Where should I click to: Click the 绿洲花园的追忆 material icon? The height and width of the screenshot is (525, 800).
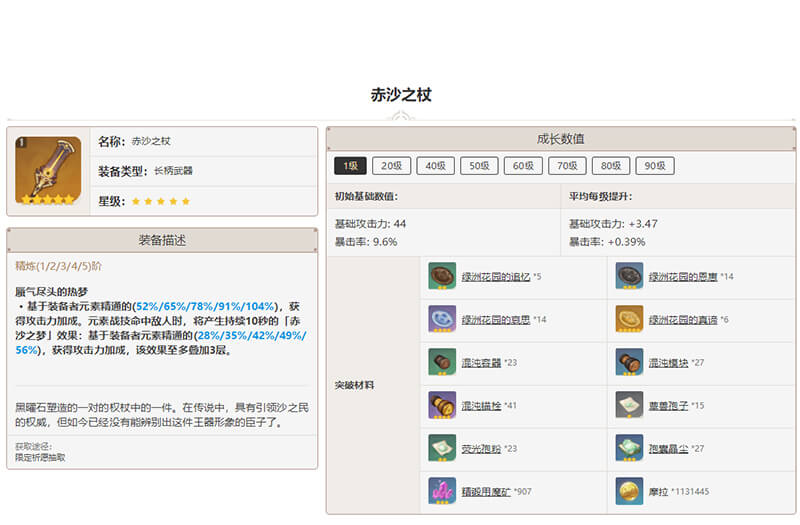pos(442,276)
